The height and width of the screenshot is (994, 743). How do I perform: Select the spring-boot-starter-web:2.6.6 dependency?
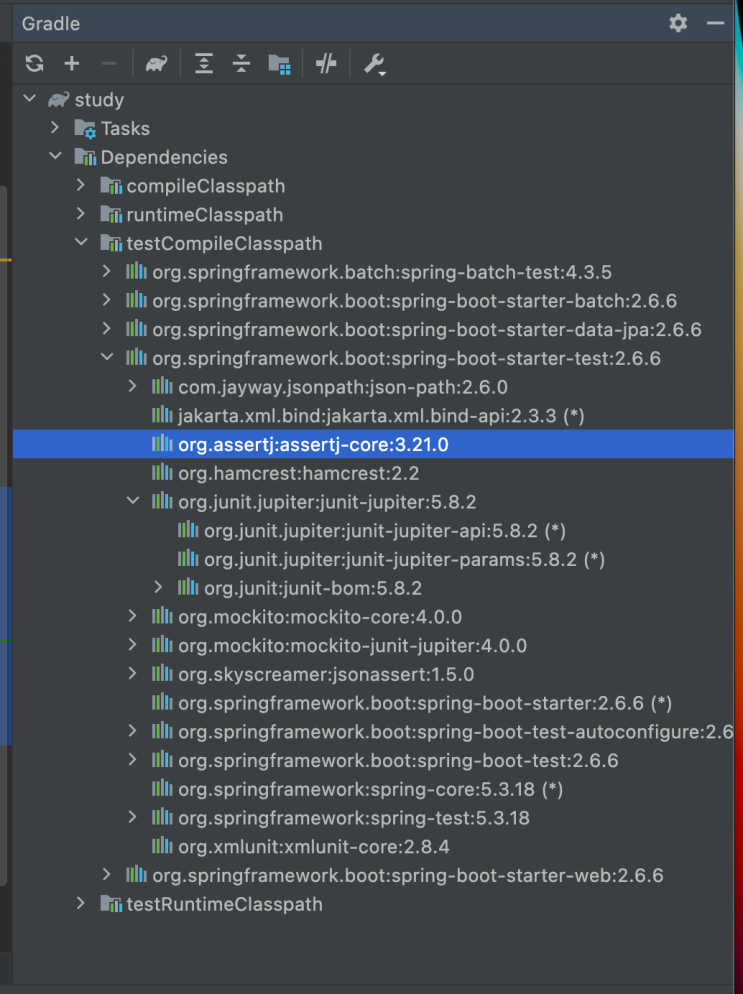(407, 875)
